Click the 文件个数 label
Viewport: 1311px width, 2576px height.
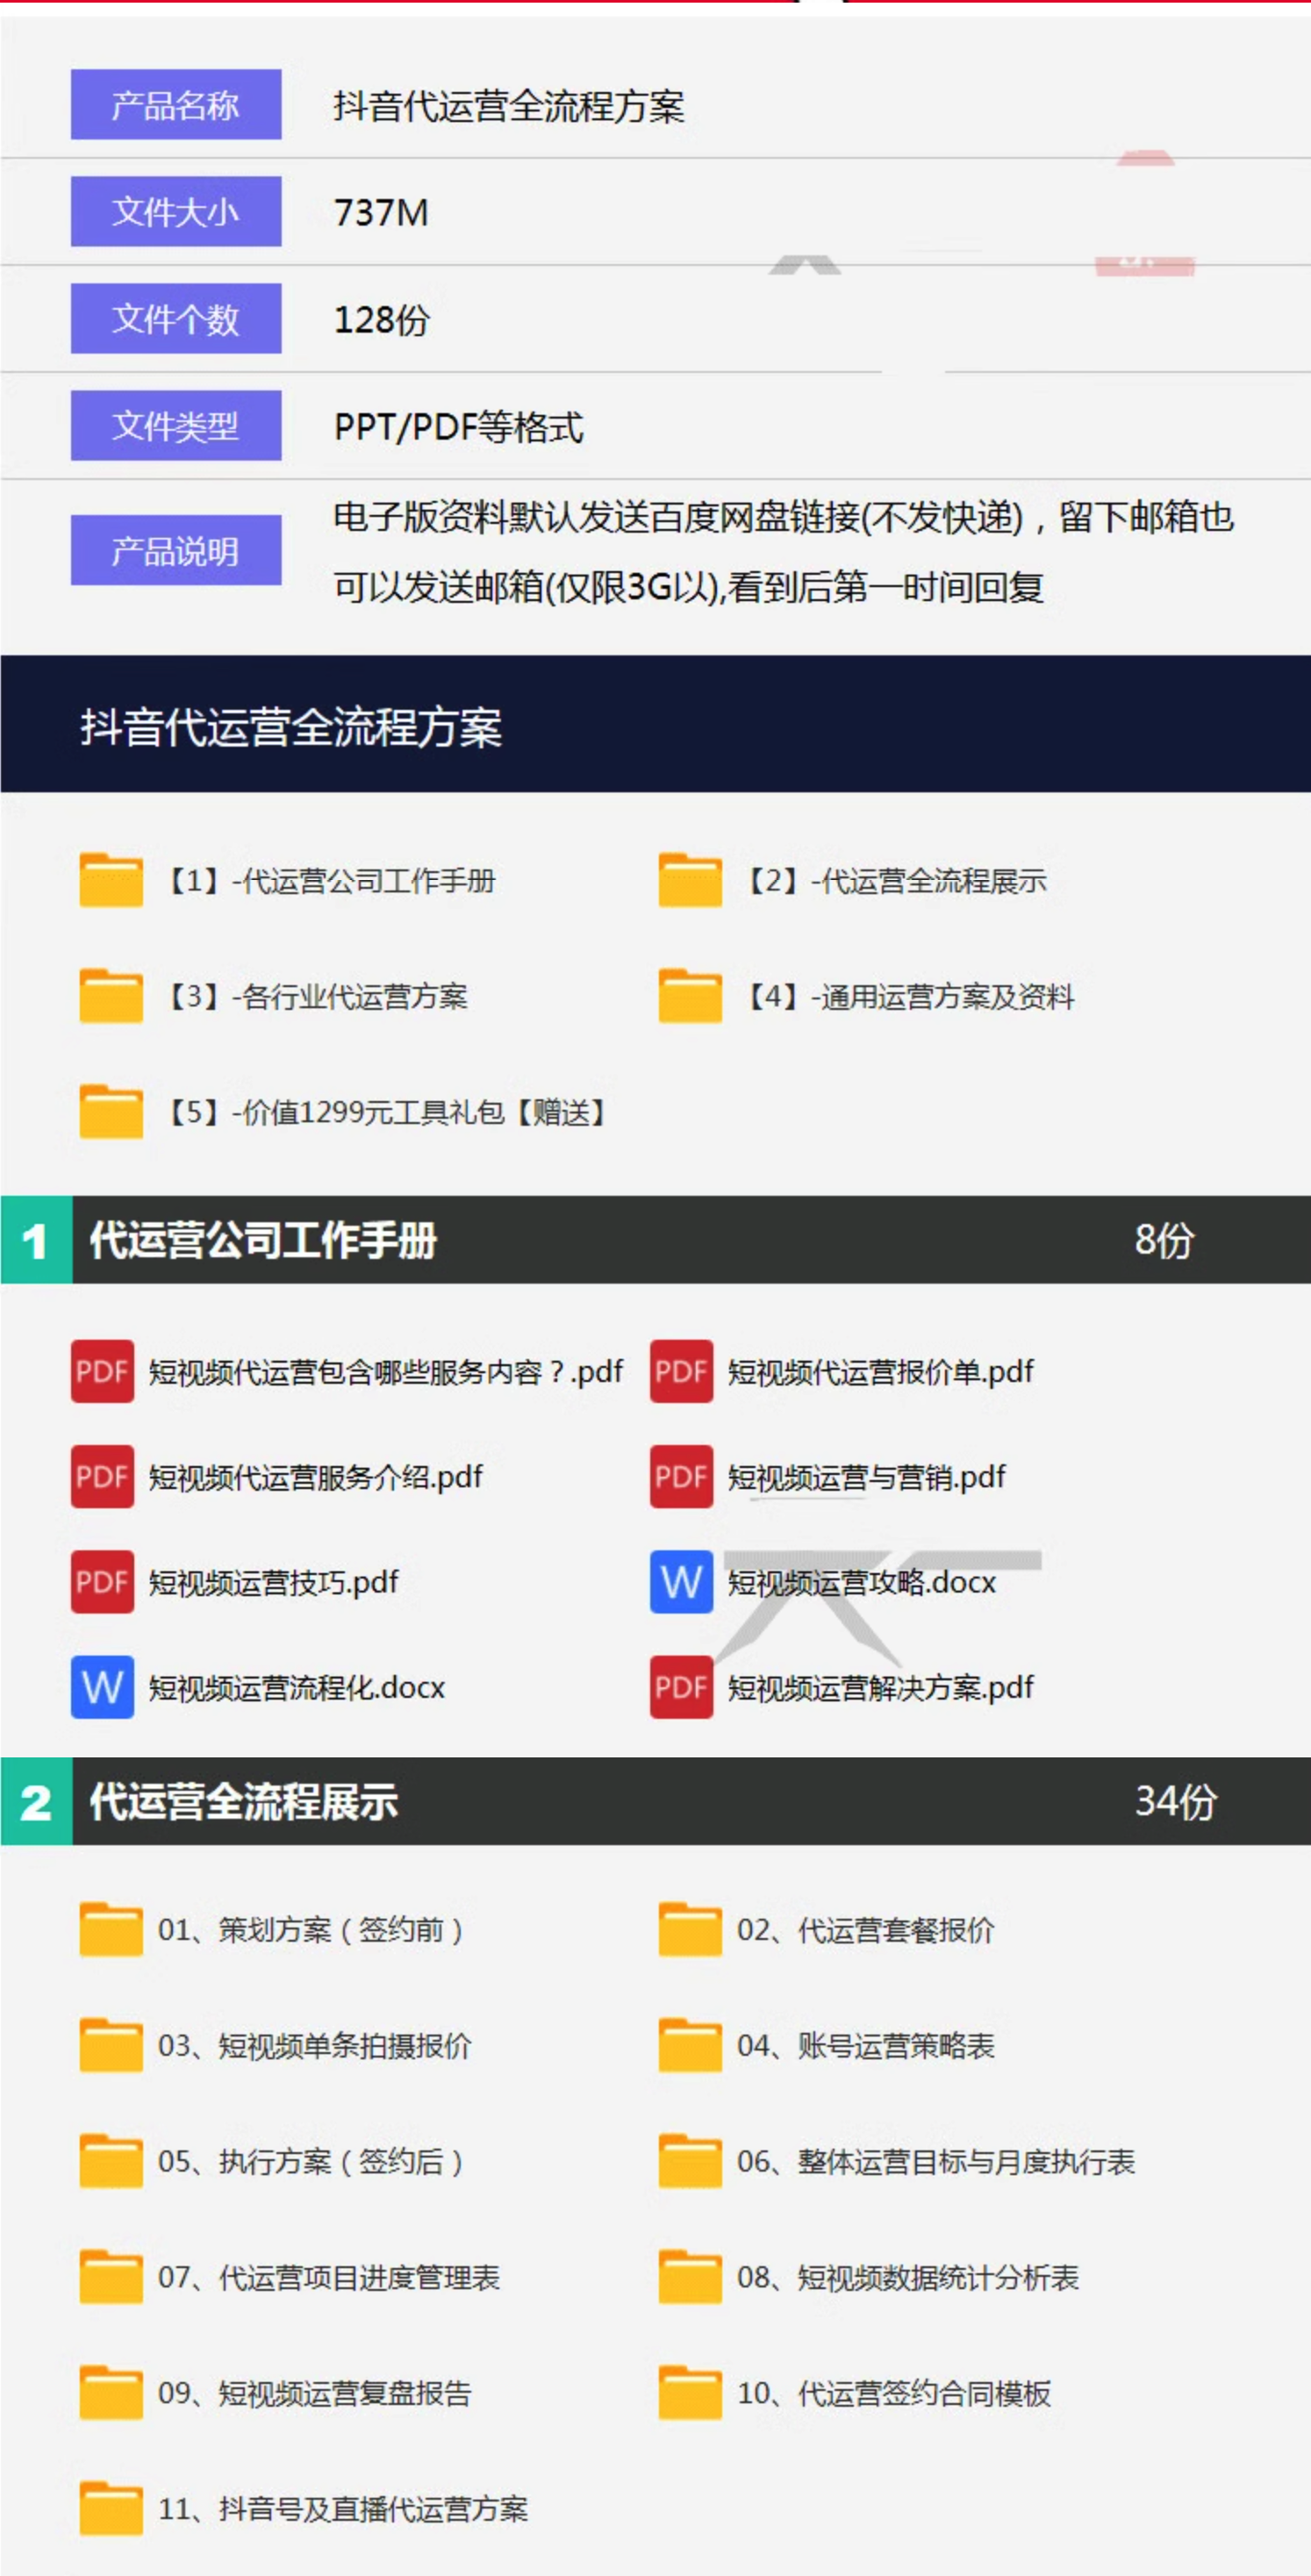[x=176, y=318]
